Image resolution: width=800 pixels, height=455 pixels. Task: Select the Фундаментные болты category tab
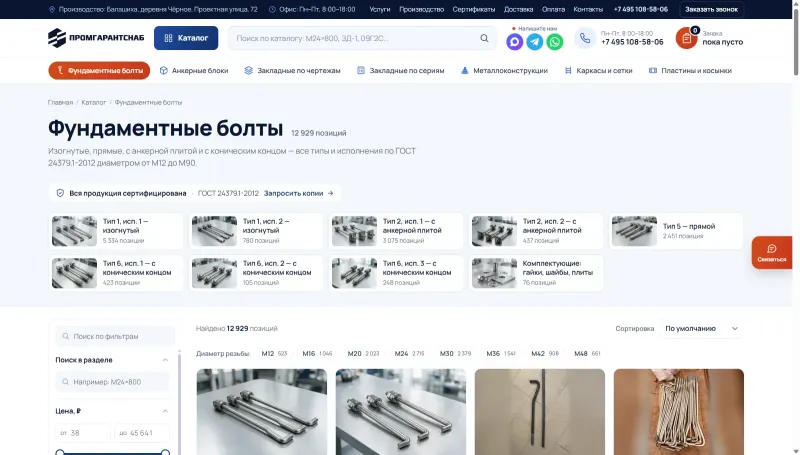[99, 70]
